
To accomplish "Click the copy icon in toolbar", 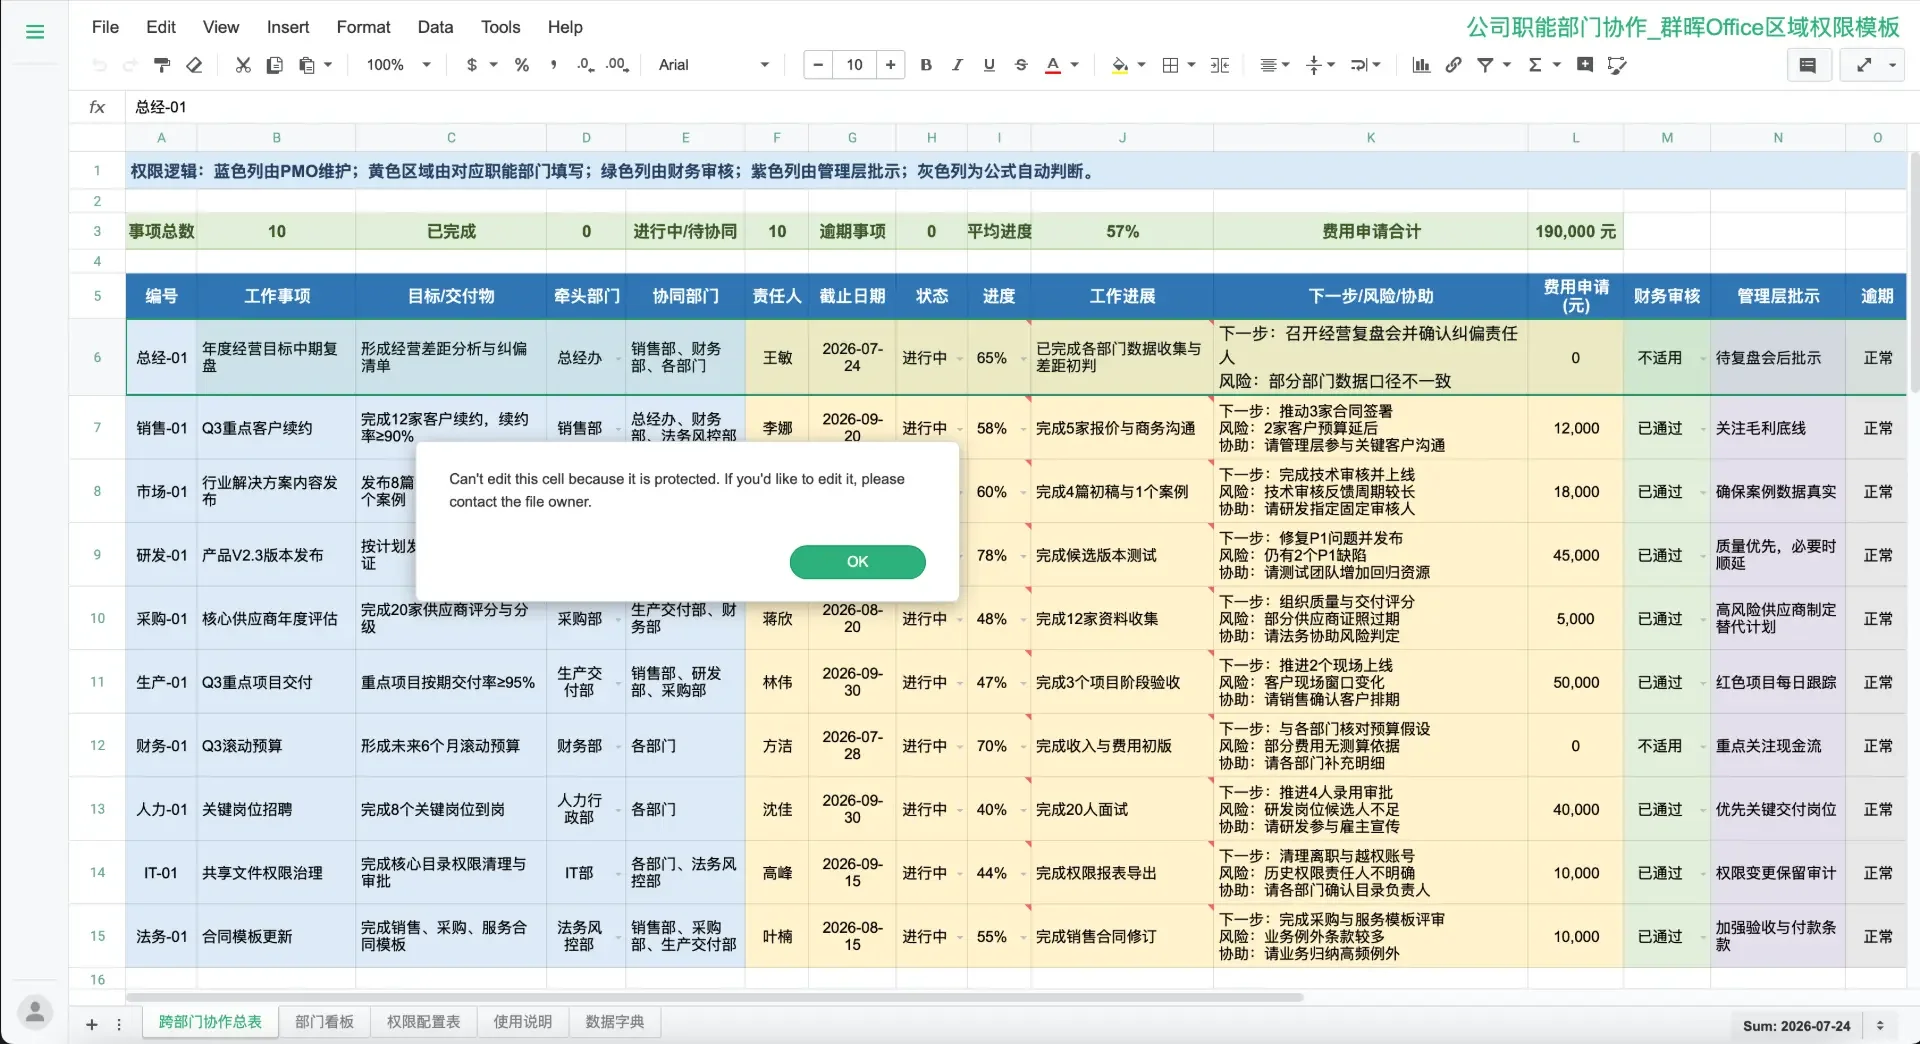I will (x=274, y=65).
